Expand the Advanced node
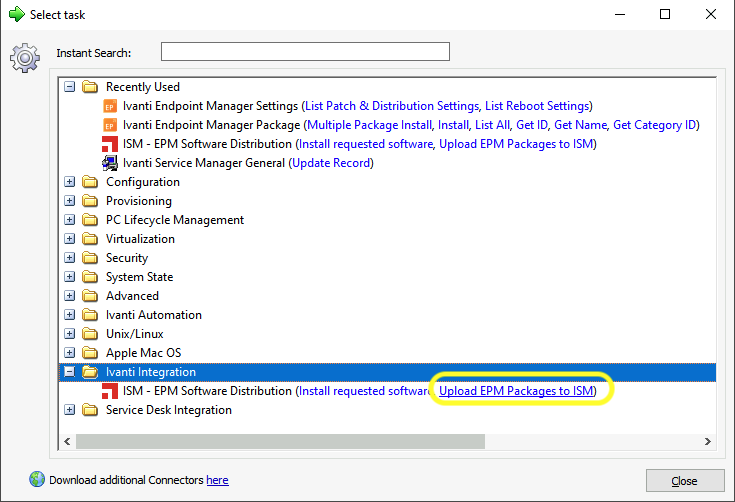The image size is (735, 502). 69,296
